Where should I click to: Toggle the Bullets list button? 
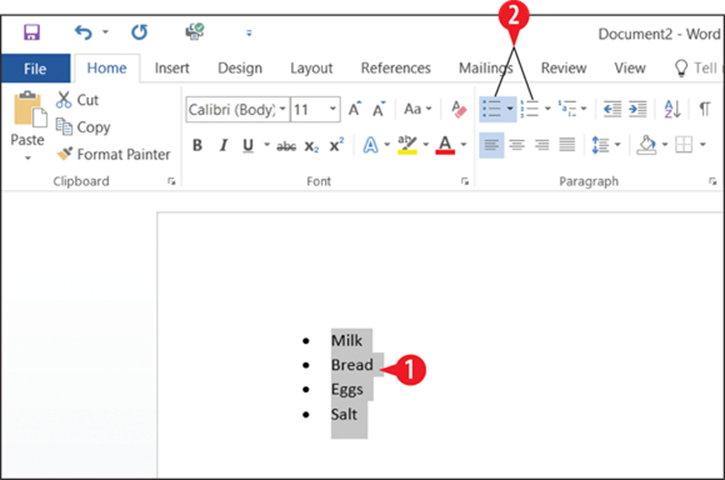(492, 109)
